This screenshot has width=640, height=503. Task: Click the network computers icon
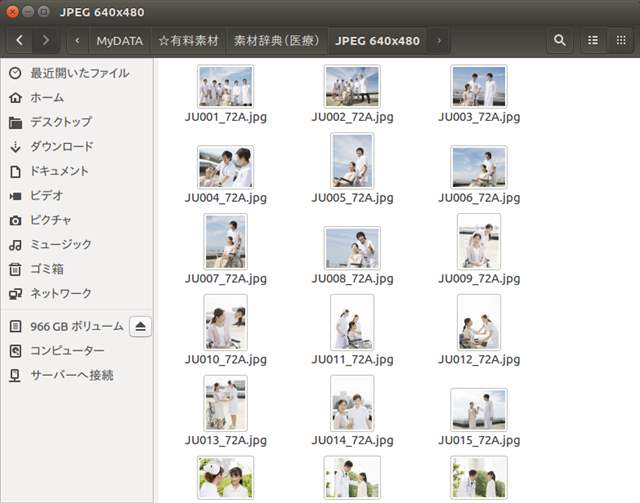click(x=16, y=294)
